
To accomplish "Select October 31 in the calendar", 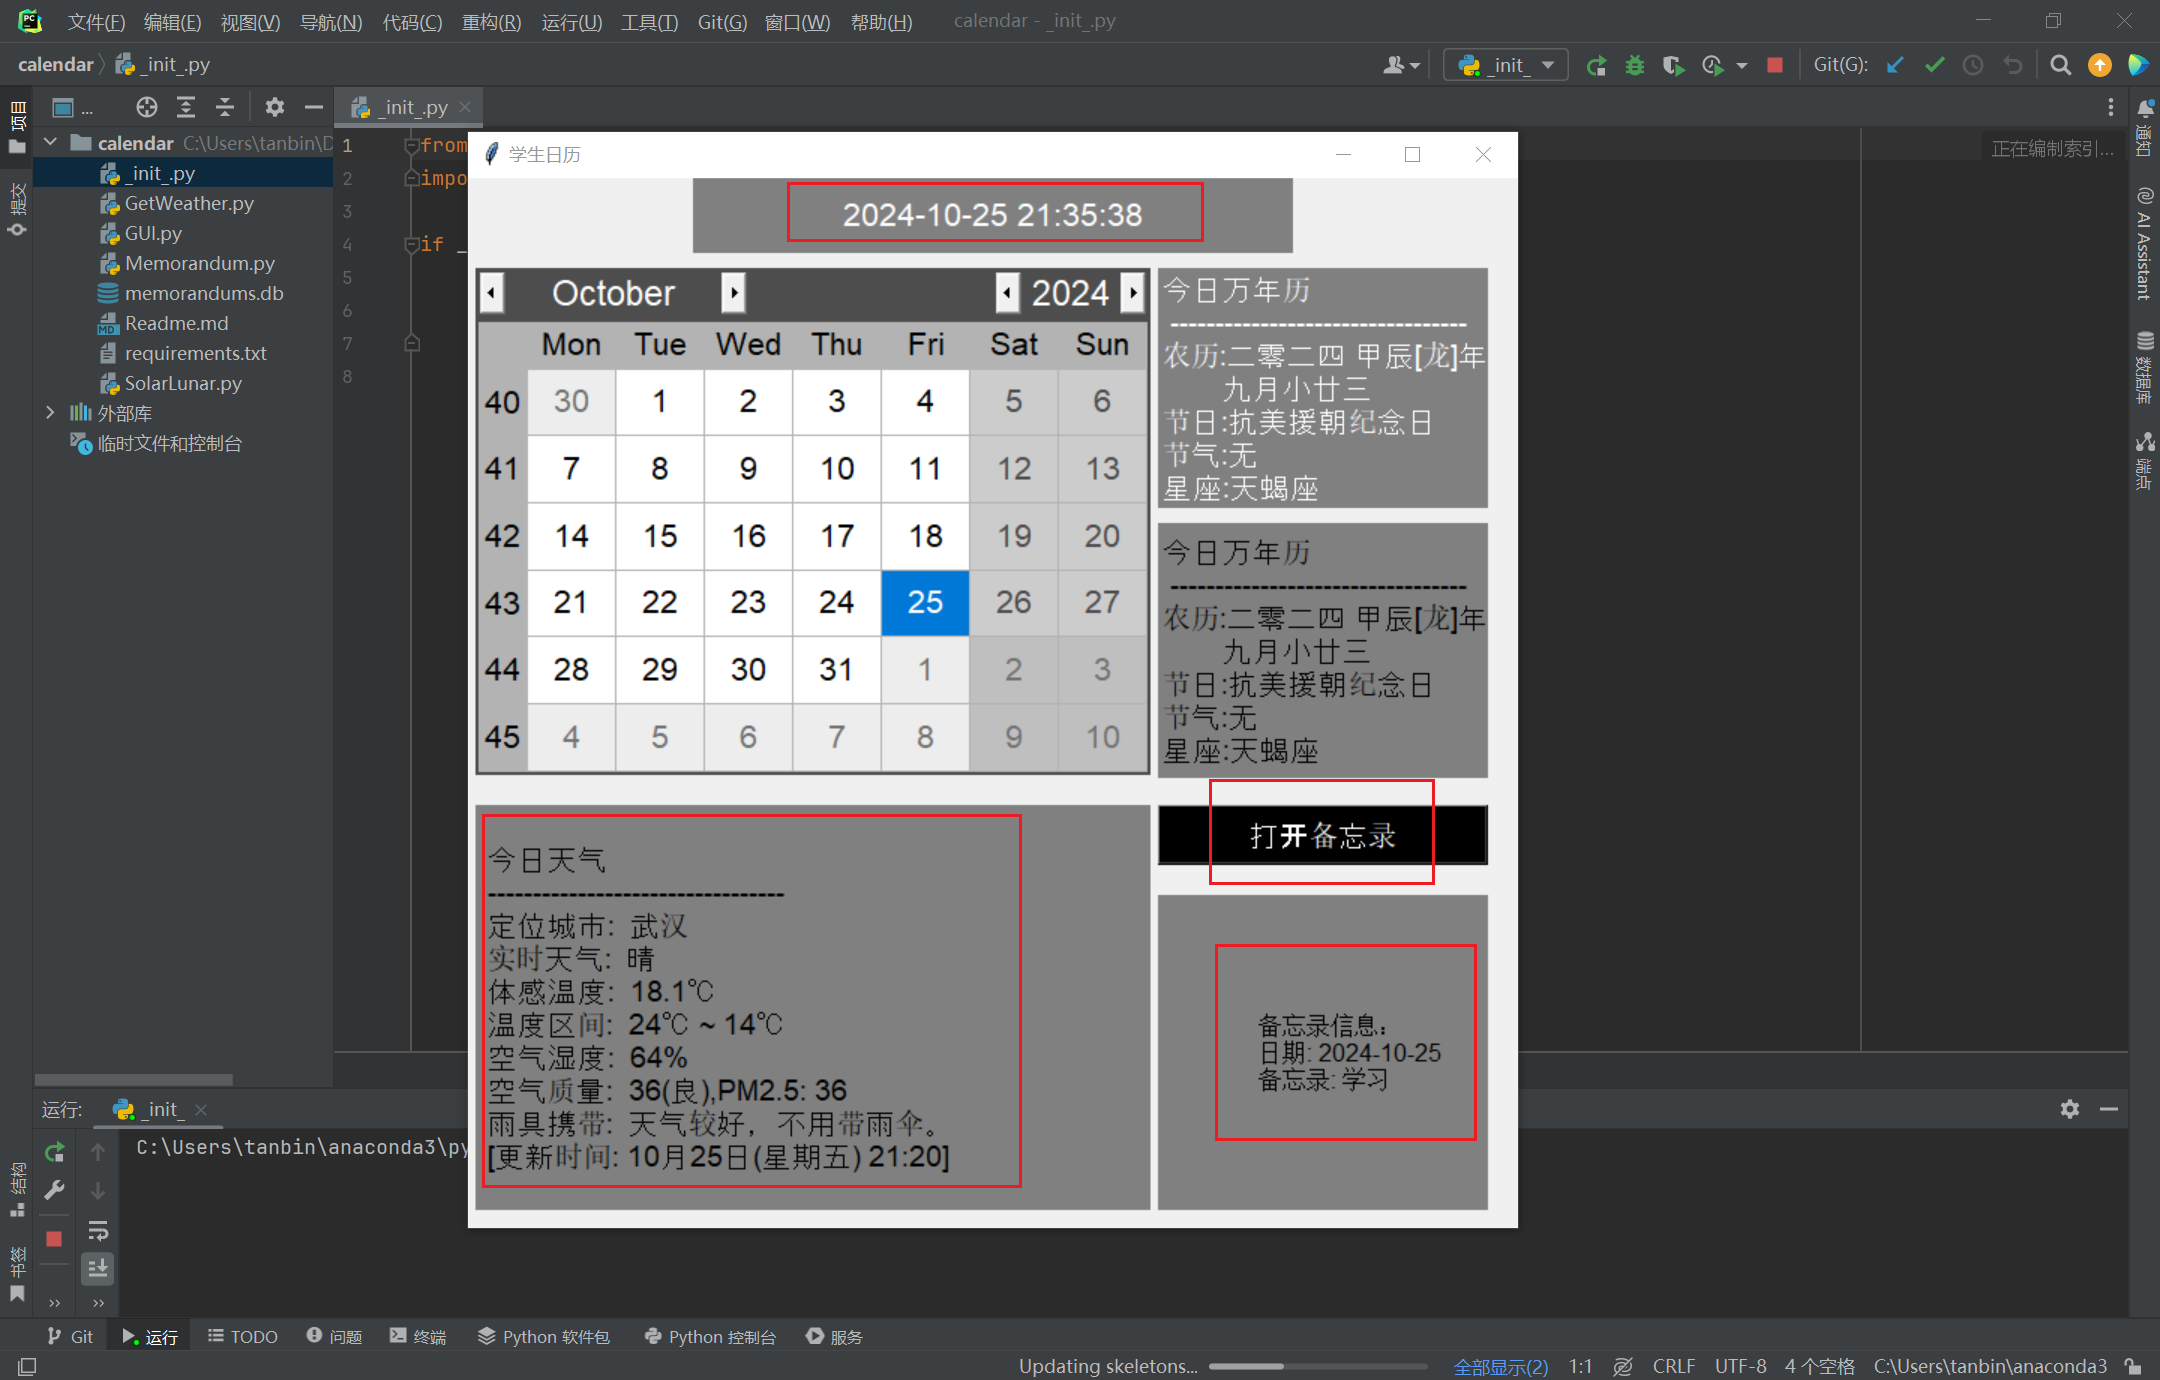I will (x=836, y=669).
